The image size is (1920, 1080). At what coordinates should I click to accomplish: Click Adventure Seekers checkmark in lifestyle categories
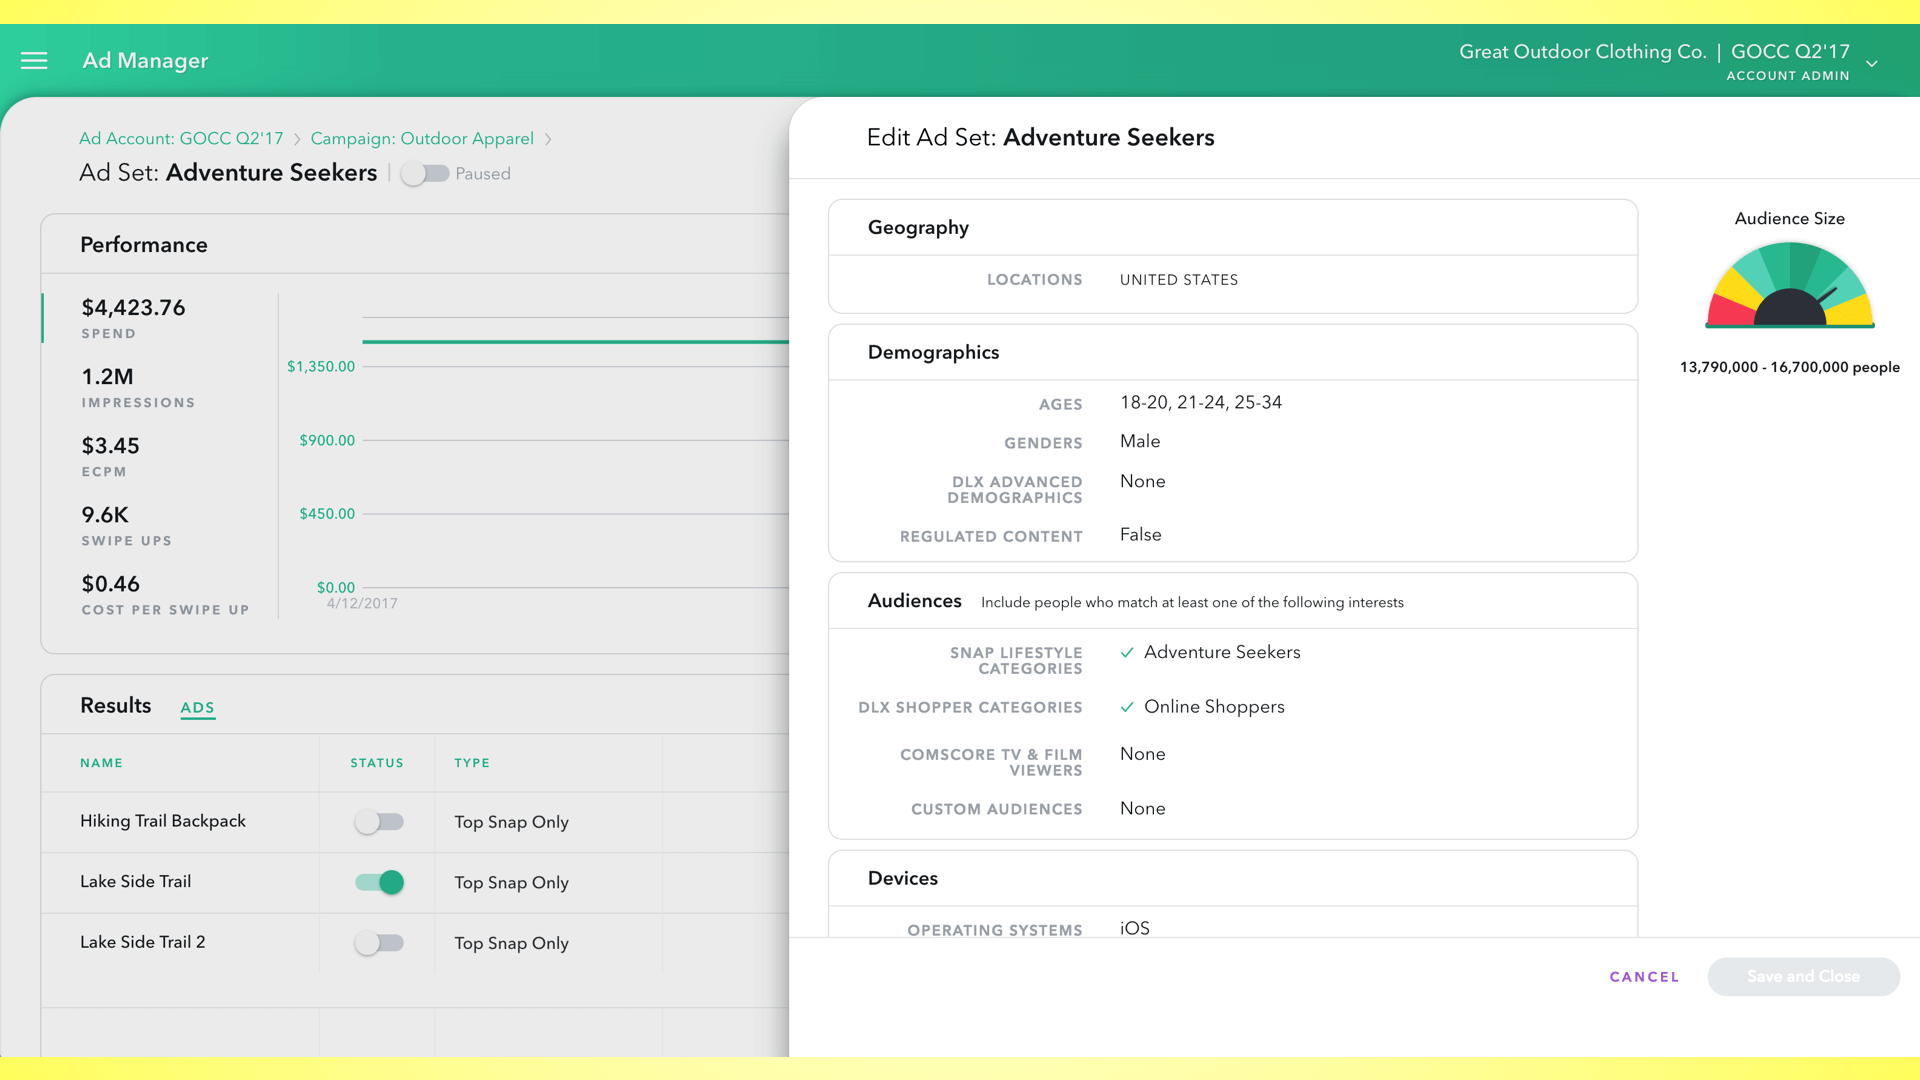(1127, 653)
